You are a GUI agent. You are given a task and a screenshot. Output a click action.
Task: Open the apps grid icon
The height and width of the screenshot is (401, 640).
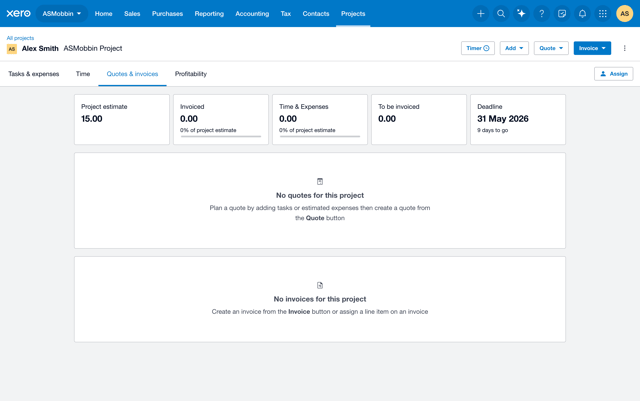pyautogui.click(x=603, y=13)
